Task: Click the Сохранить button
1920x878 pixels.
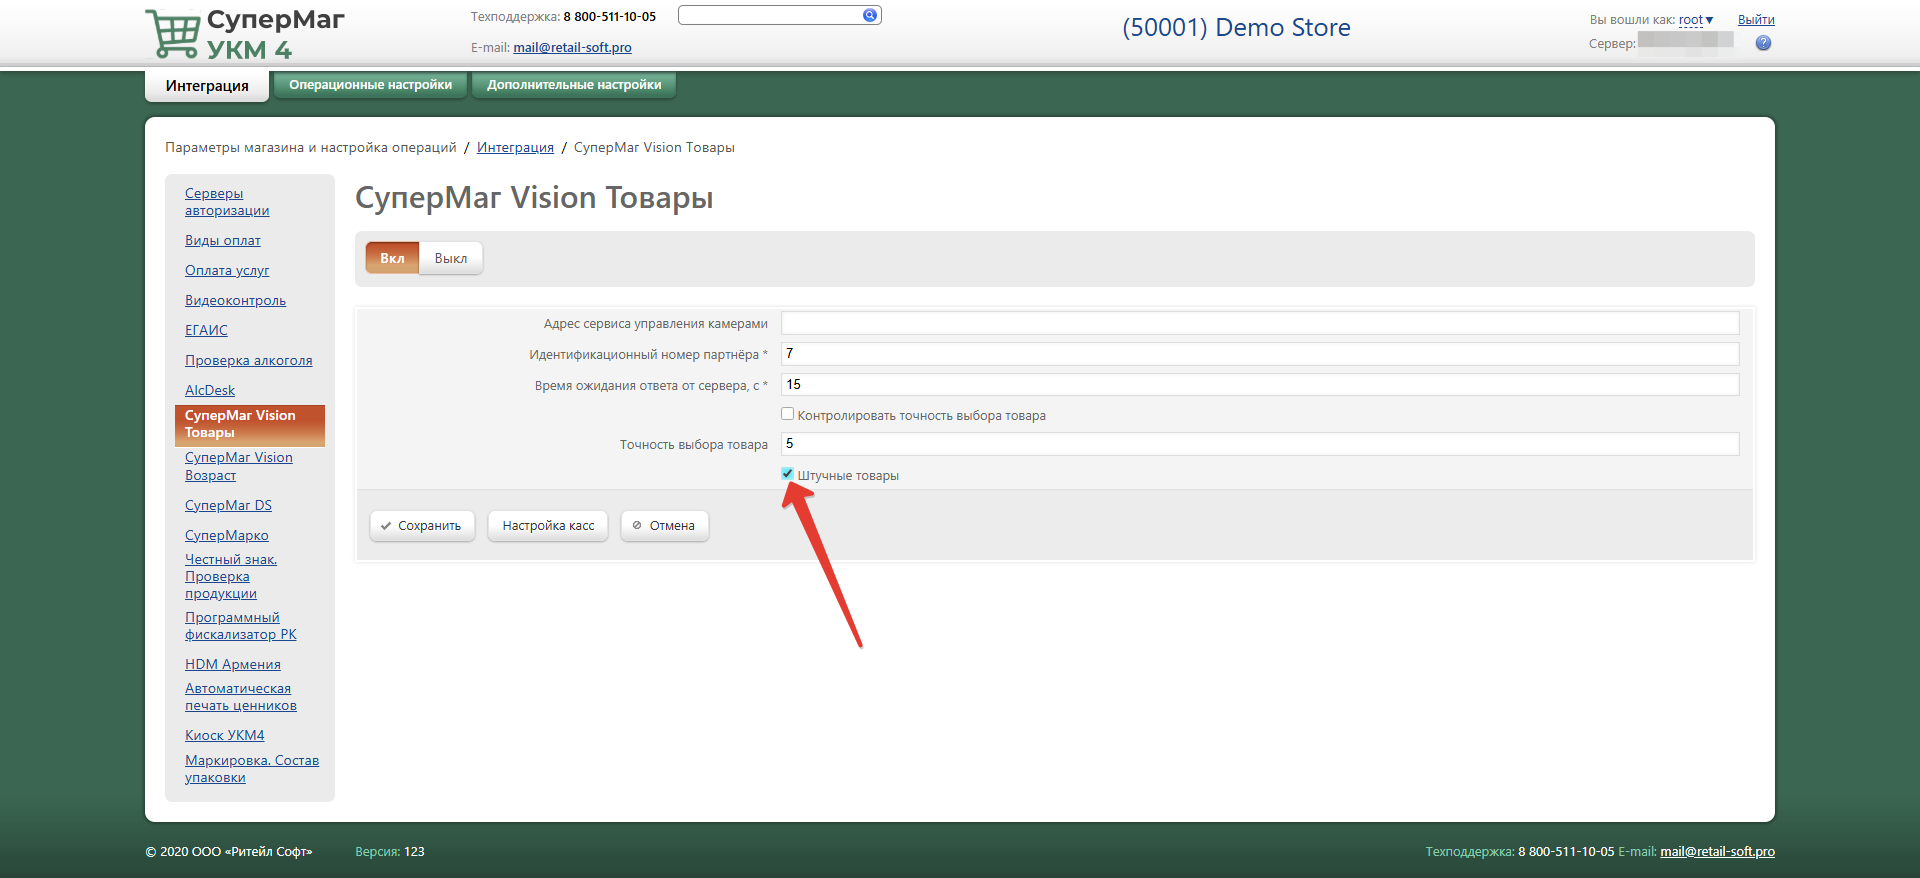Action: [x=420, y=526]
